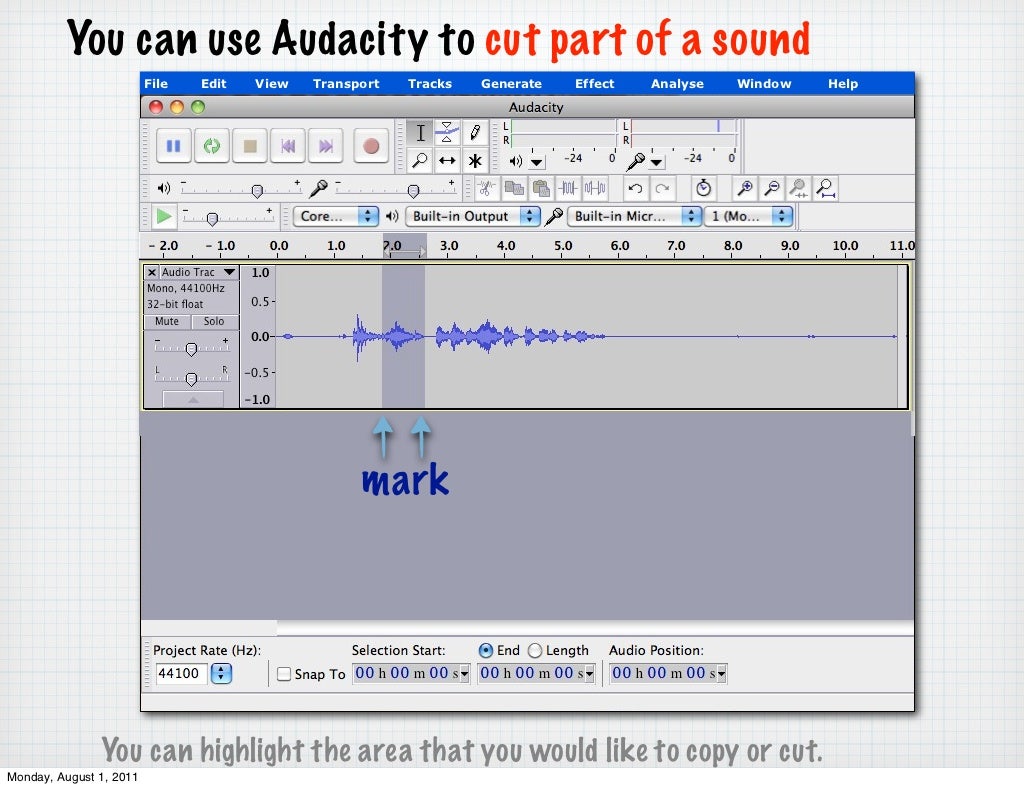Open the Generate menu
This screenshot has height=788, width=1024.
click(x=511, y=84)
